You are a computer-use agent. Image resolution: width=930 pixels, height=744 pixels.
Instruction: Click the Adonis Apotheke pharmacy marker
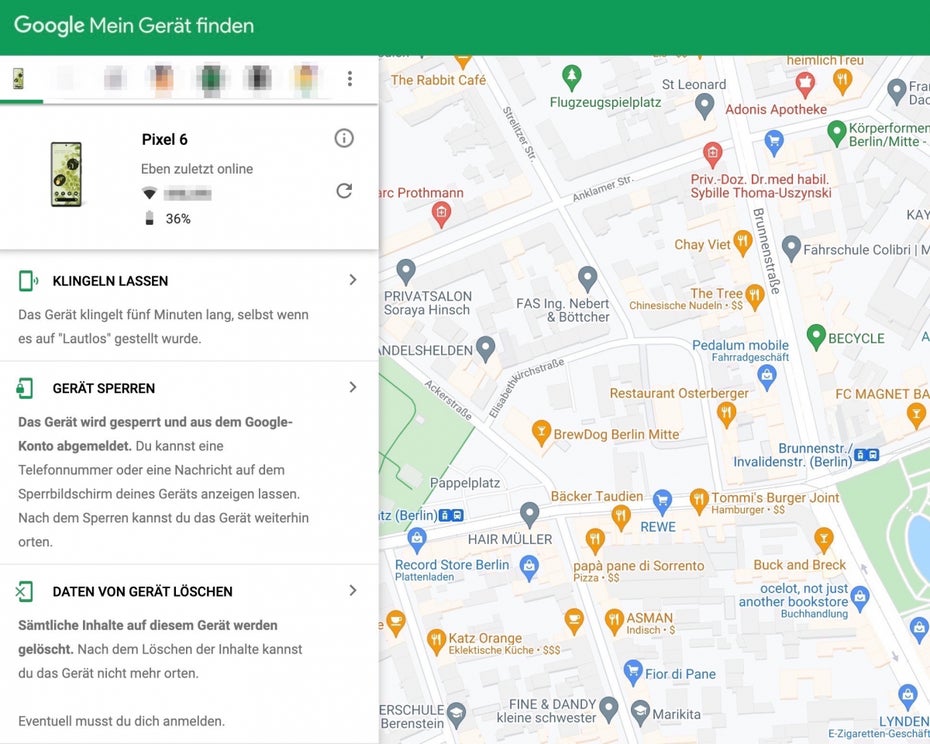(x=805, y=84)
